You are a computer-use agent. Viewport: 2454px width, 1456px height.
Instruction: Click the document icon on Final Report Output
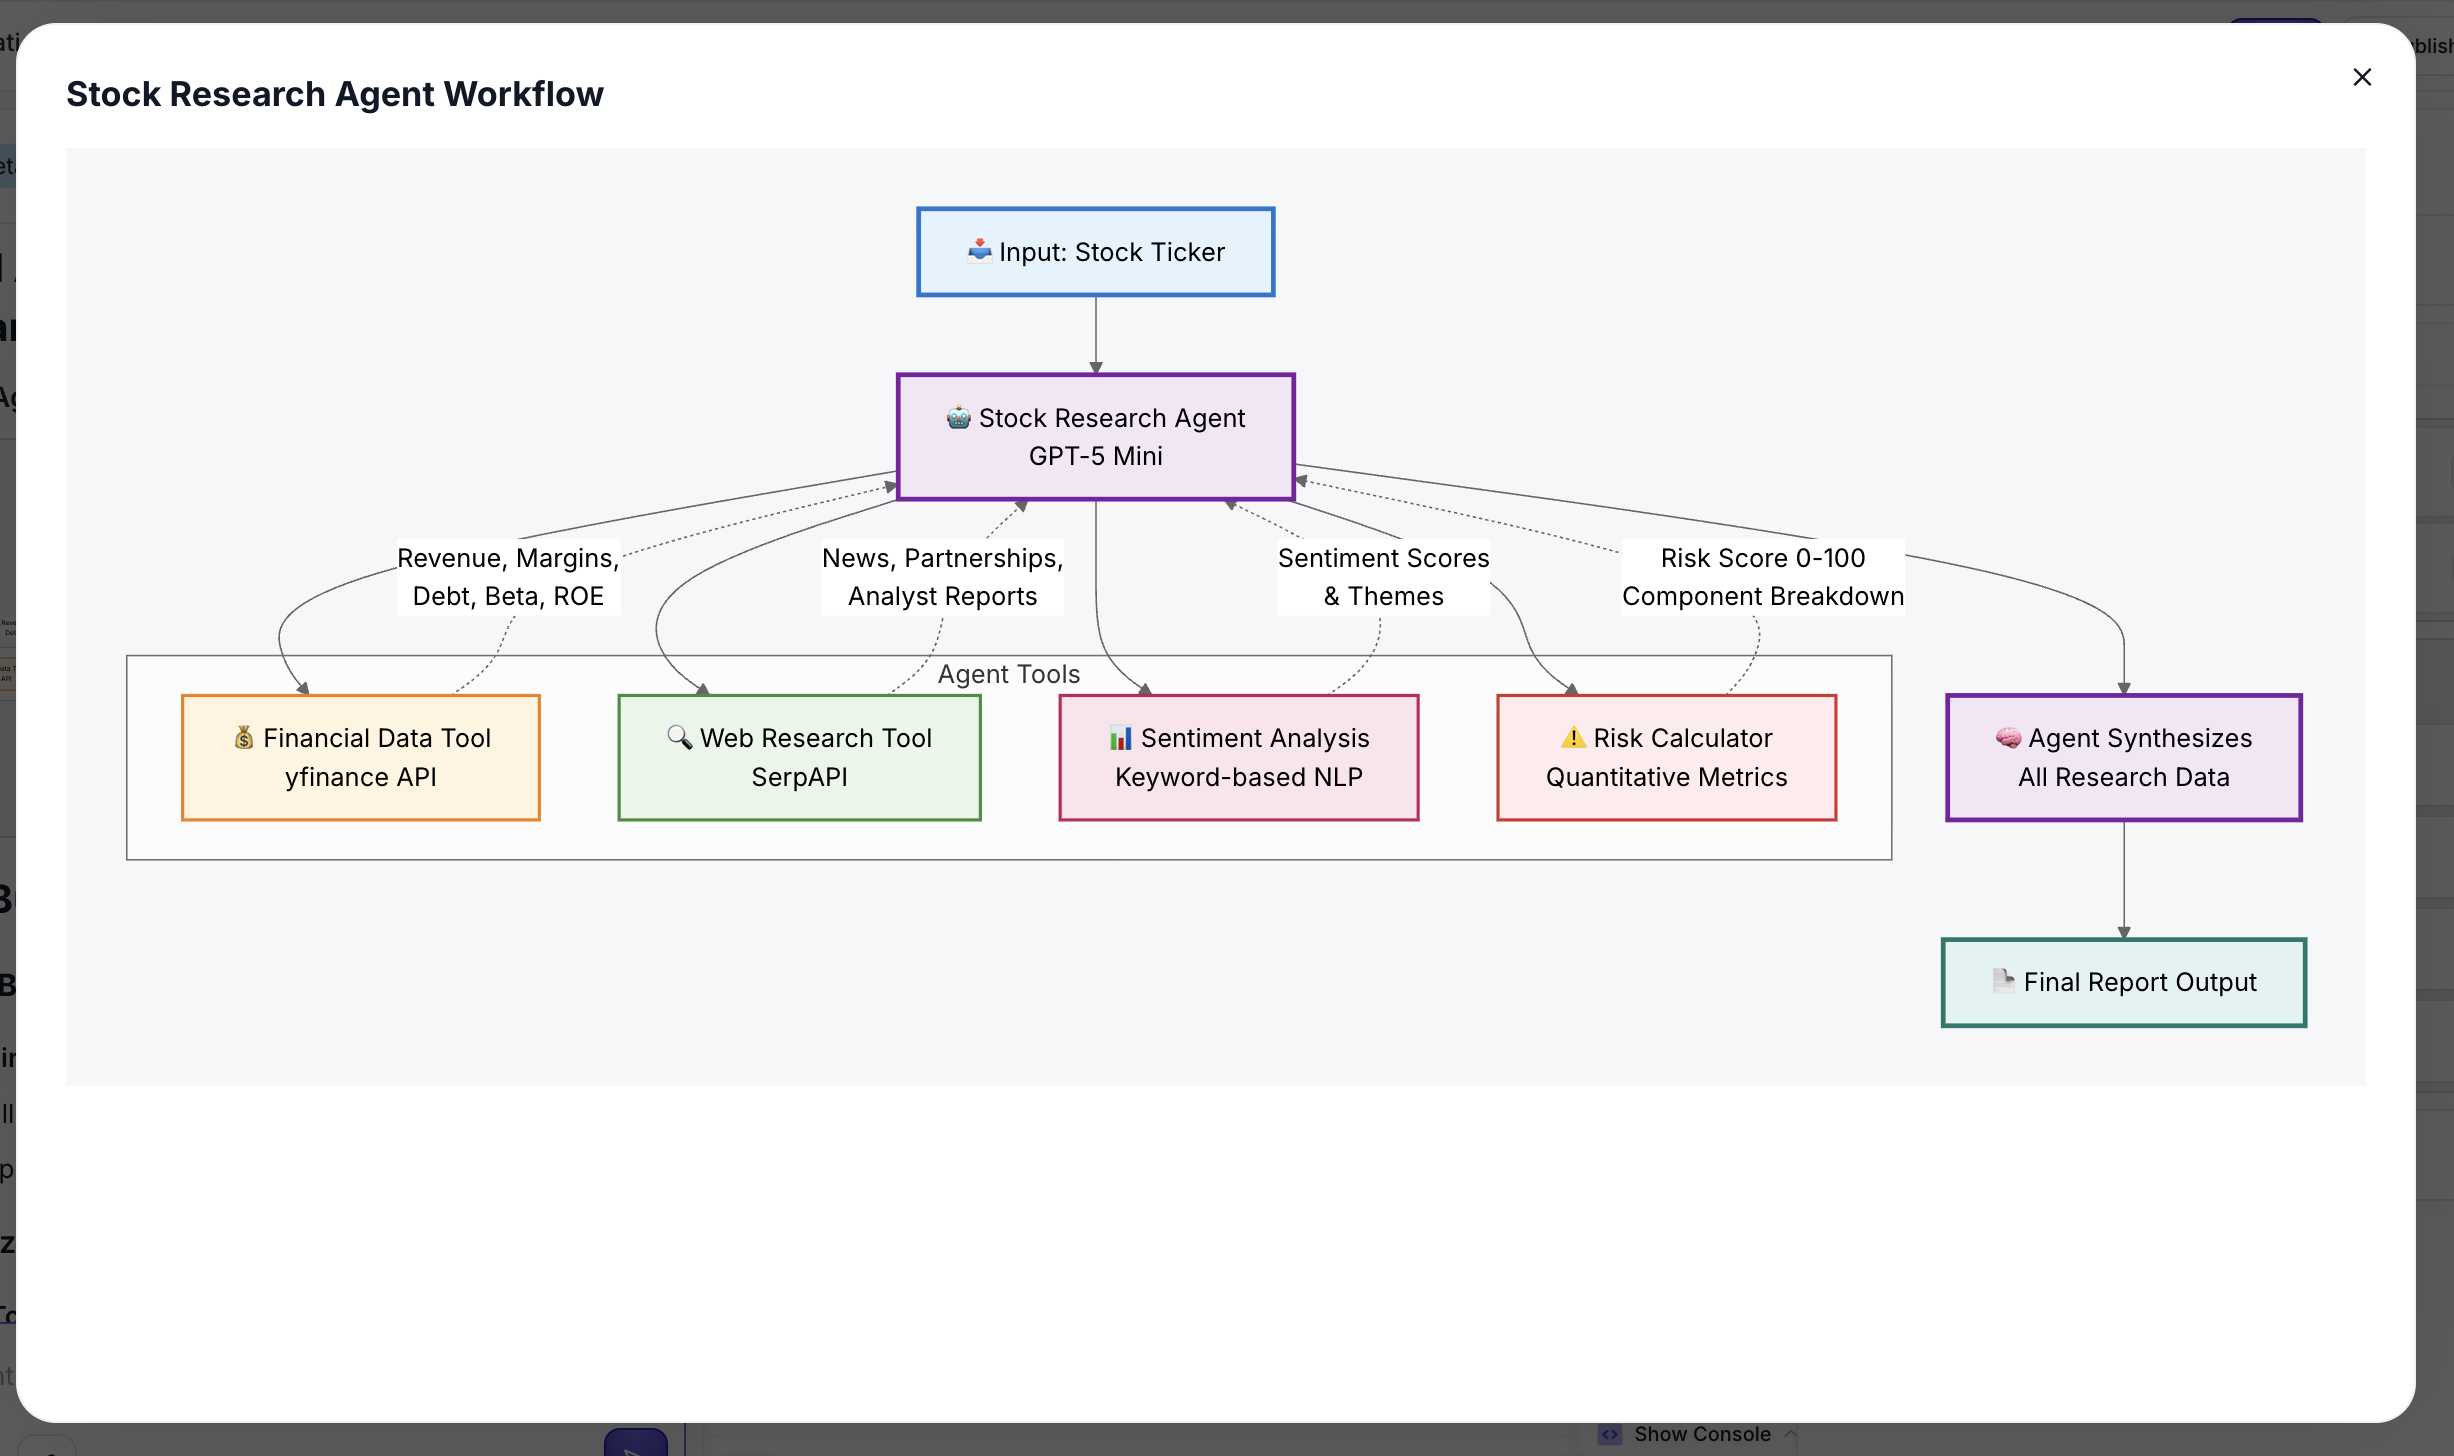[2005, 981]
